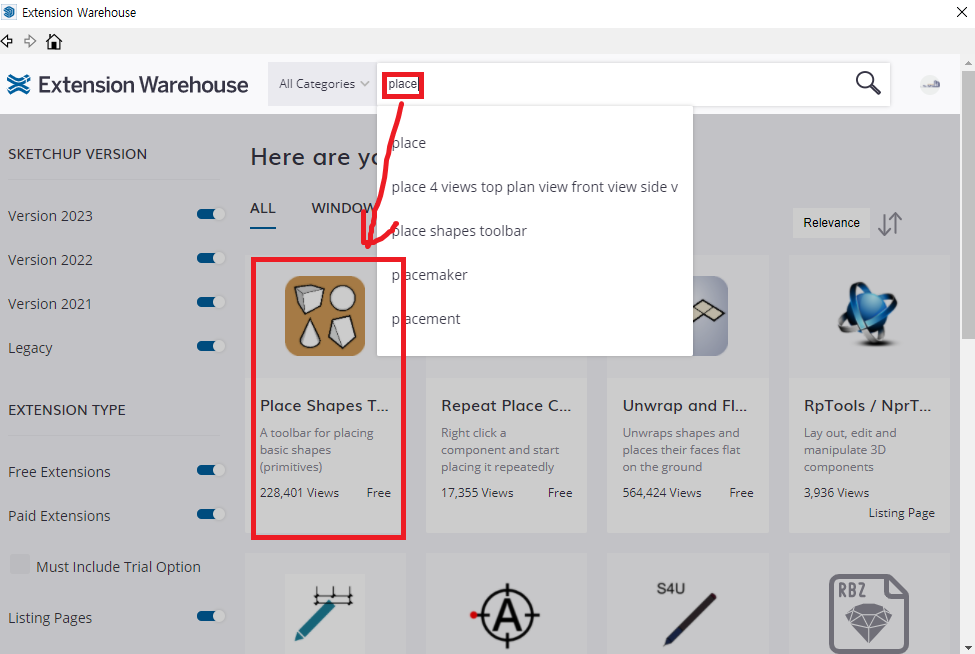Image resolution: width=975 pixels, height=654 pixels.
Task: Go forward with the forward arrow
Action: pyautogui.click(x=29, y=42)
